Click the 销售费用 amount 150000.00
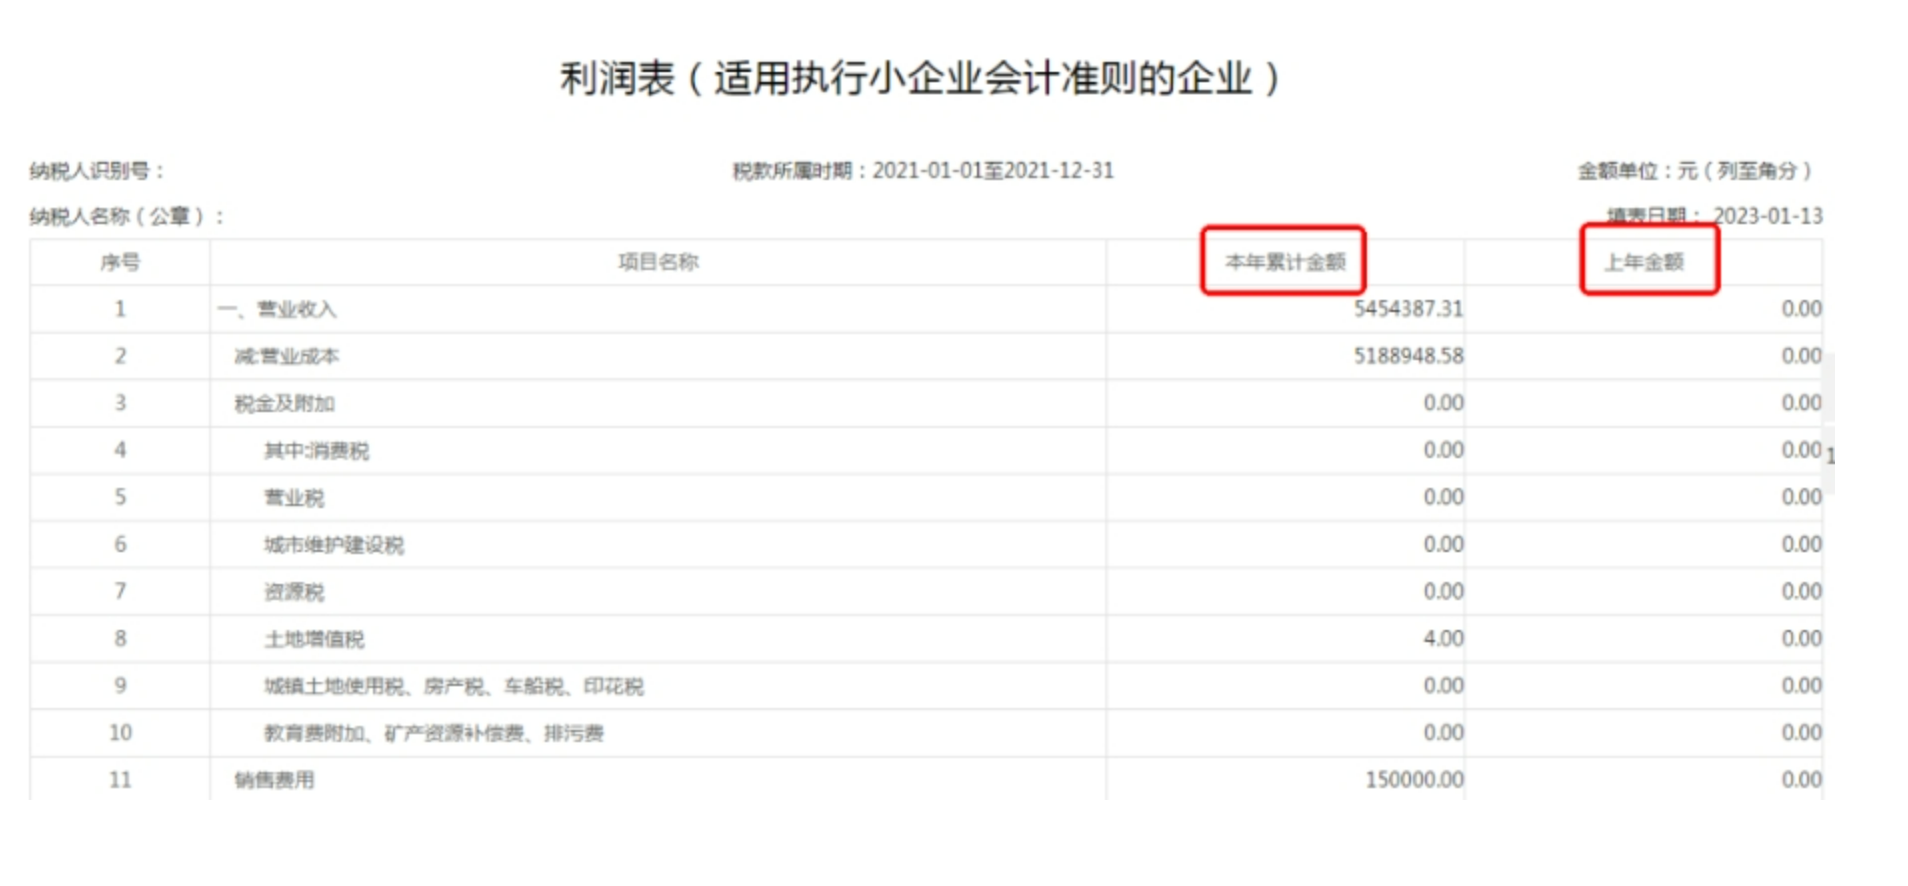The height and width of the screenshot is (886, 1908). tap(1414, 779)
